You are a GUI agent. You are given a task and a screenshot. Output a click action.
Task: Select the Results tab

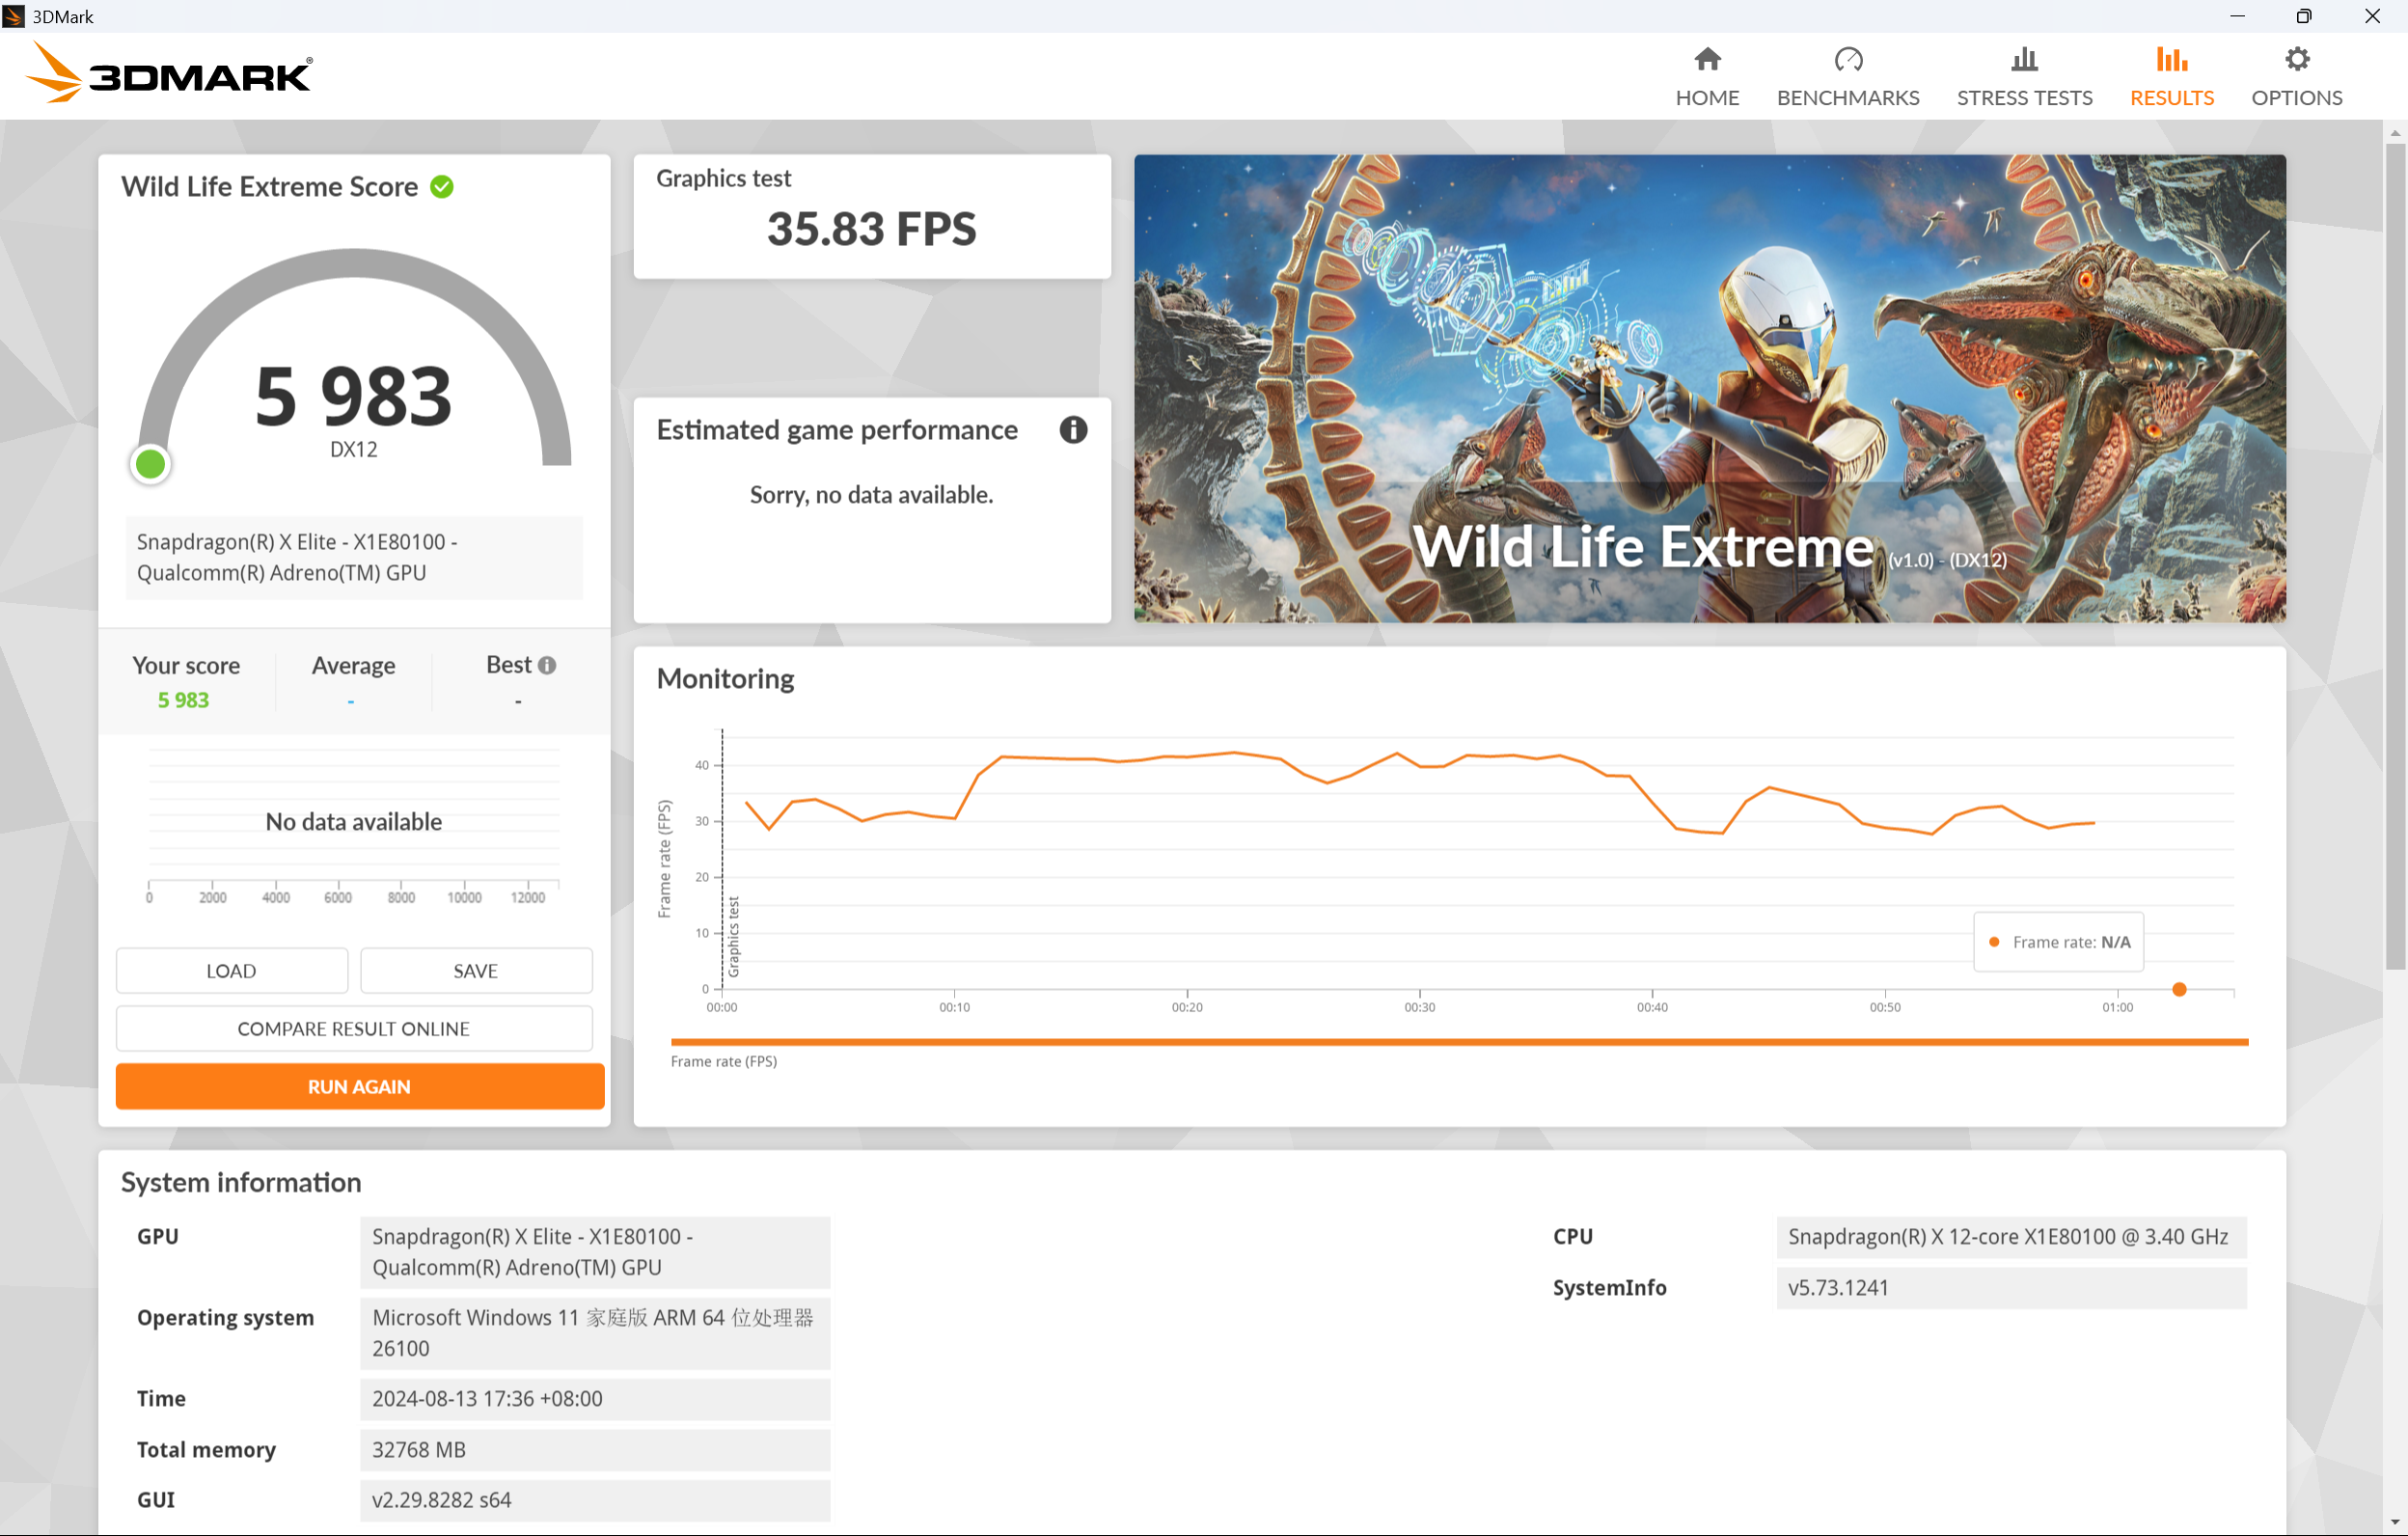click(x=2171, y=76)
